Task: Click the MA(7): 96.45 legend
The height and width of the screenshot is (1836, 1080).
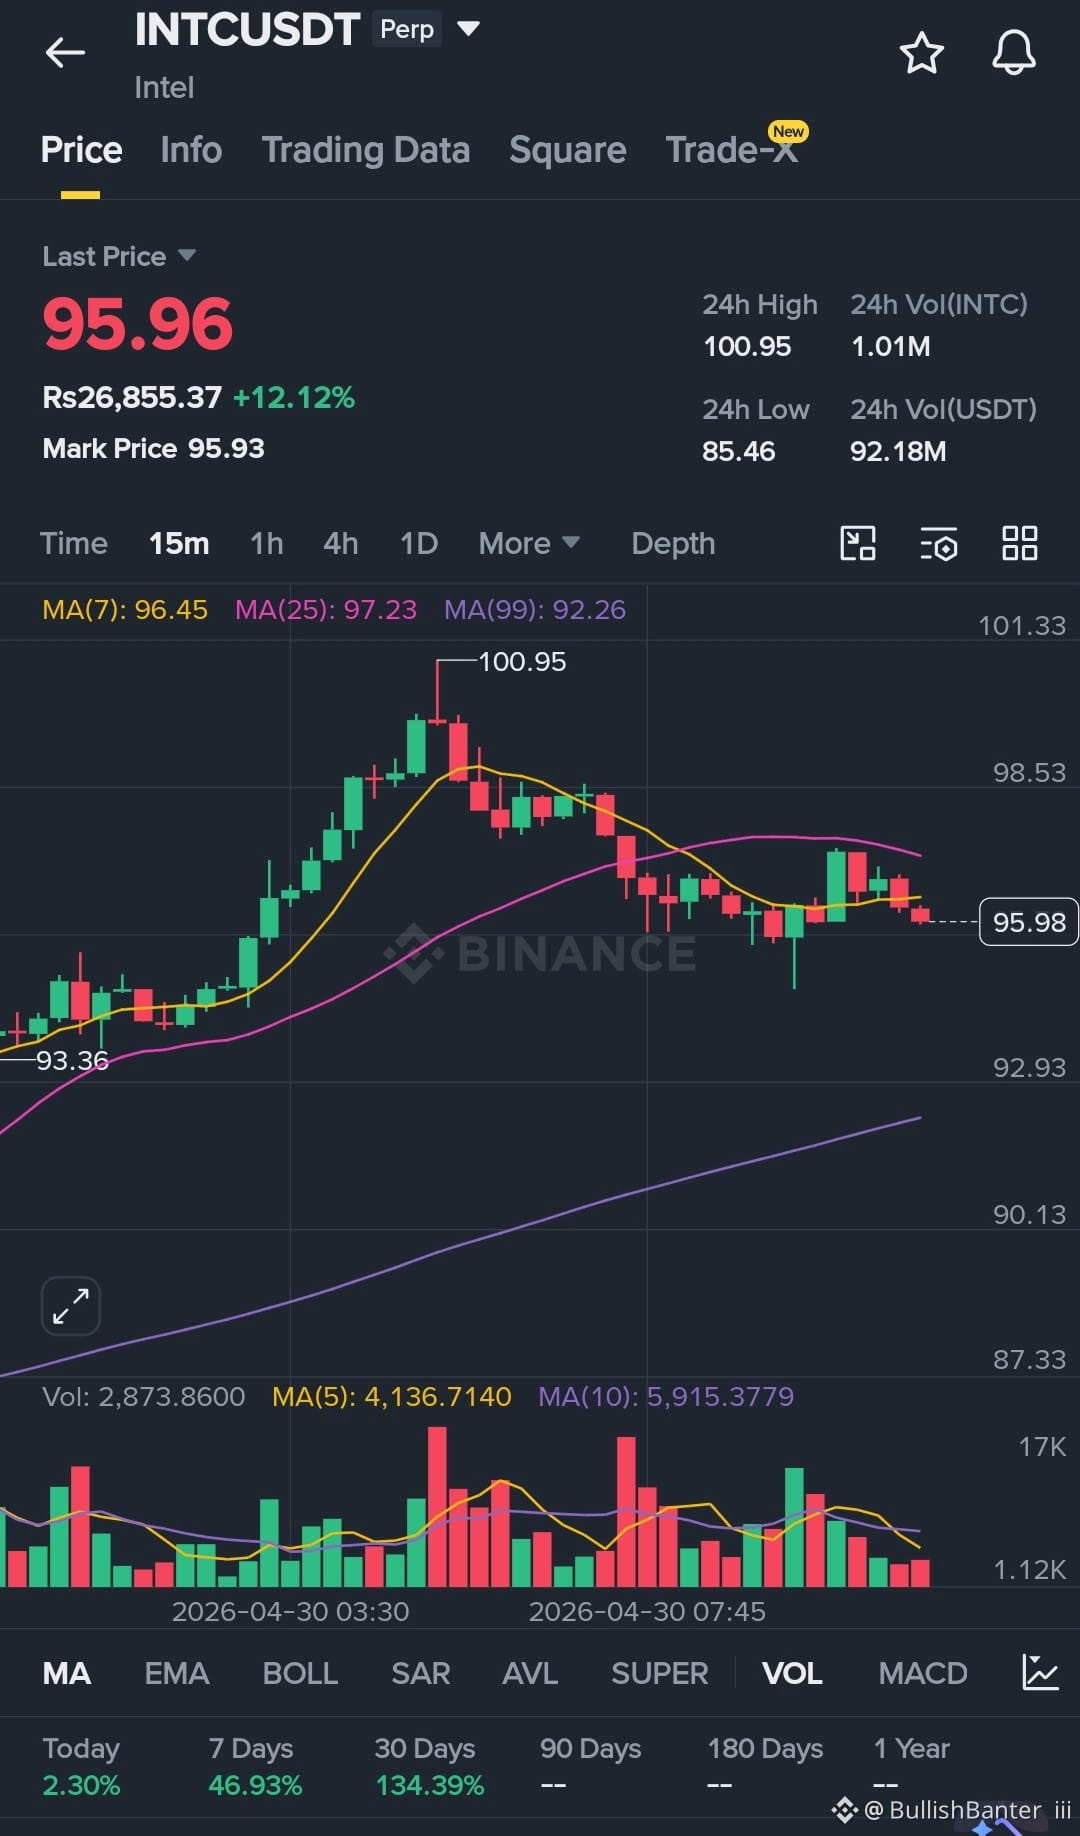Action: tap(125, 609)
